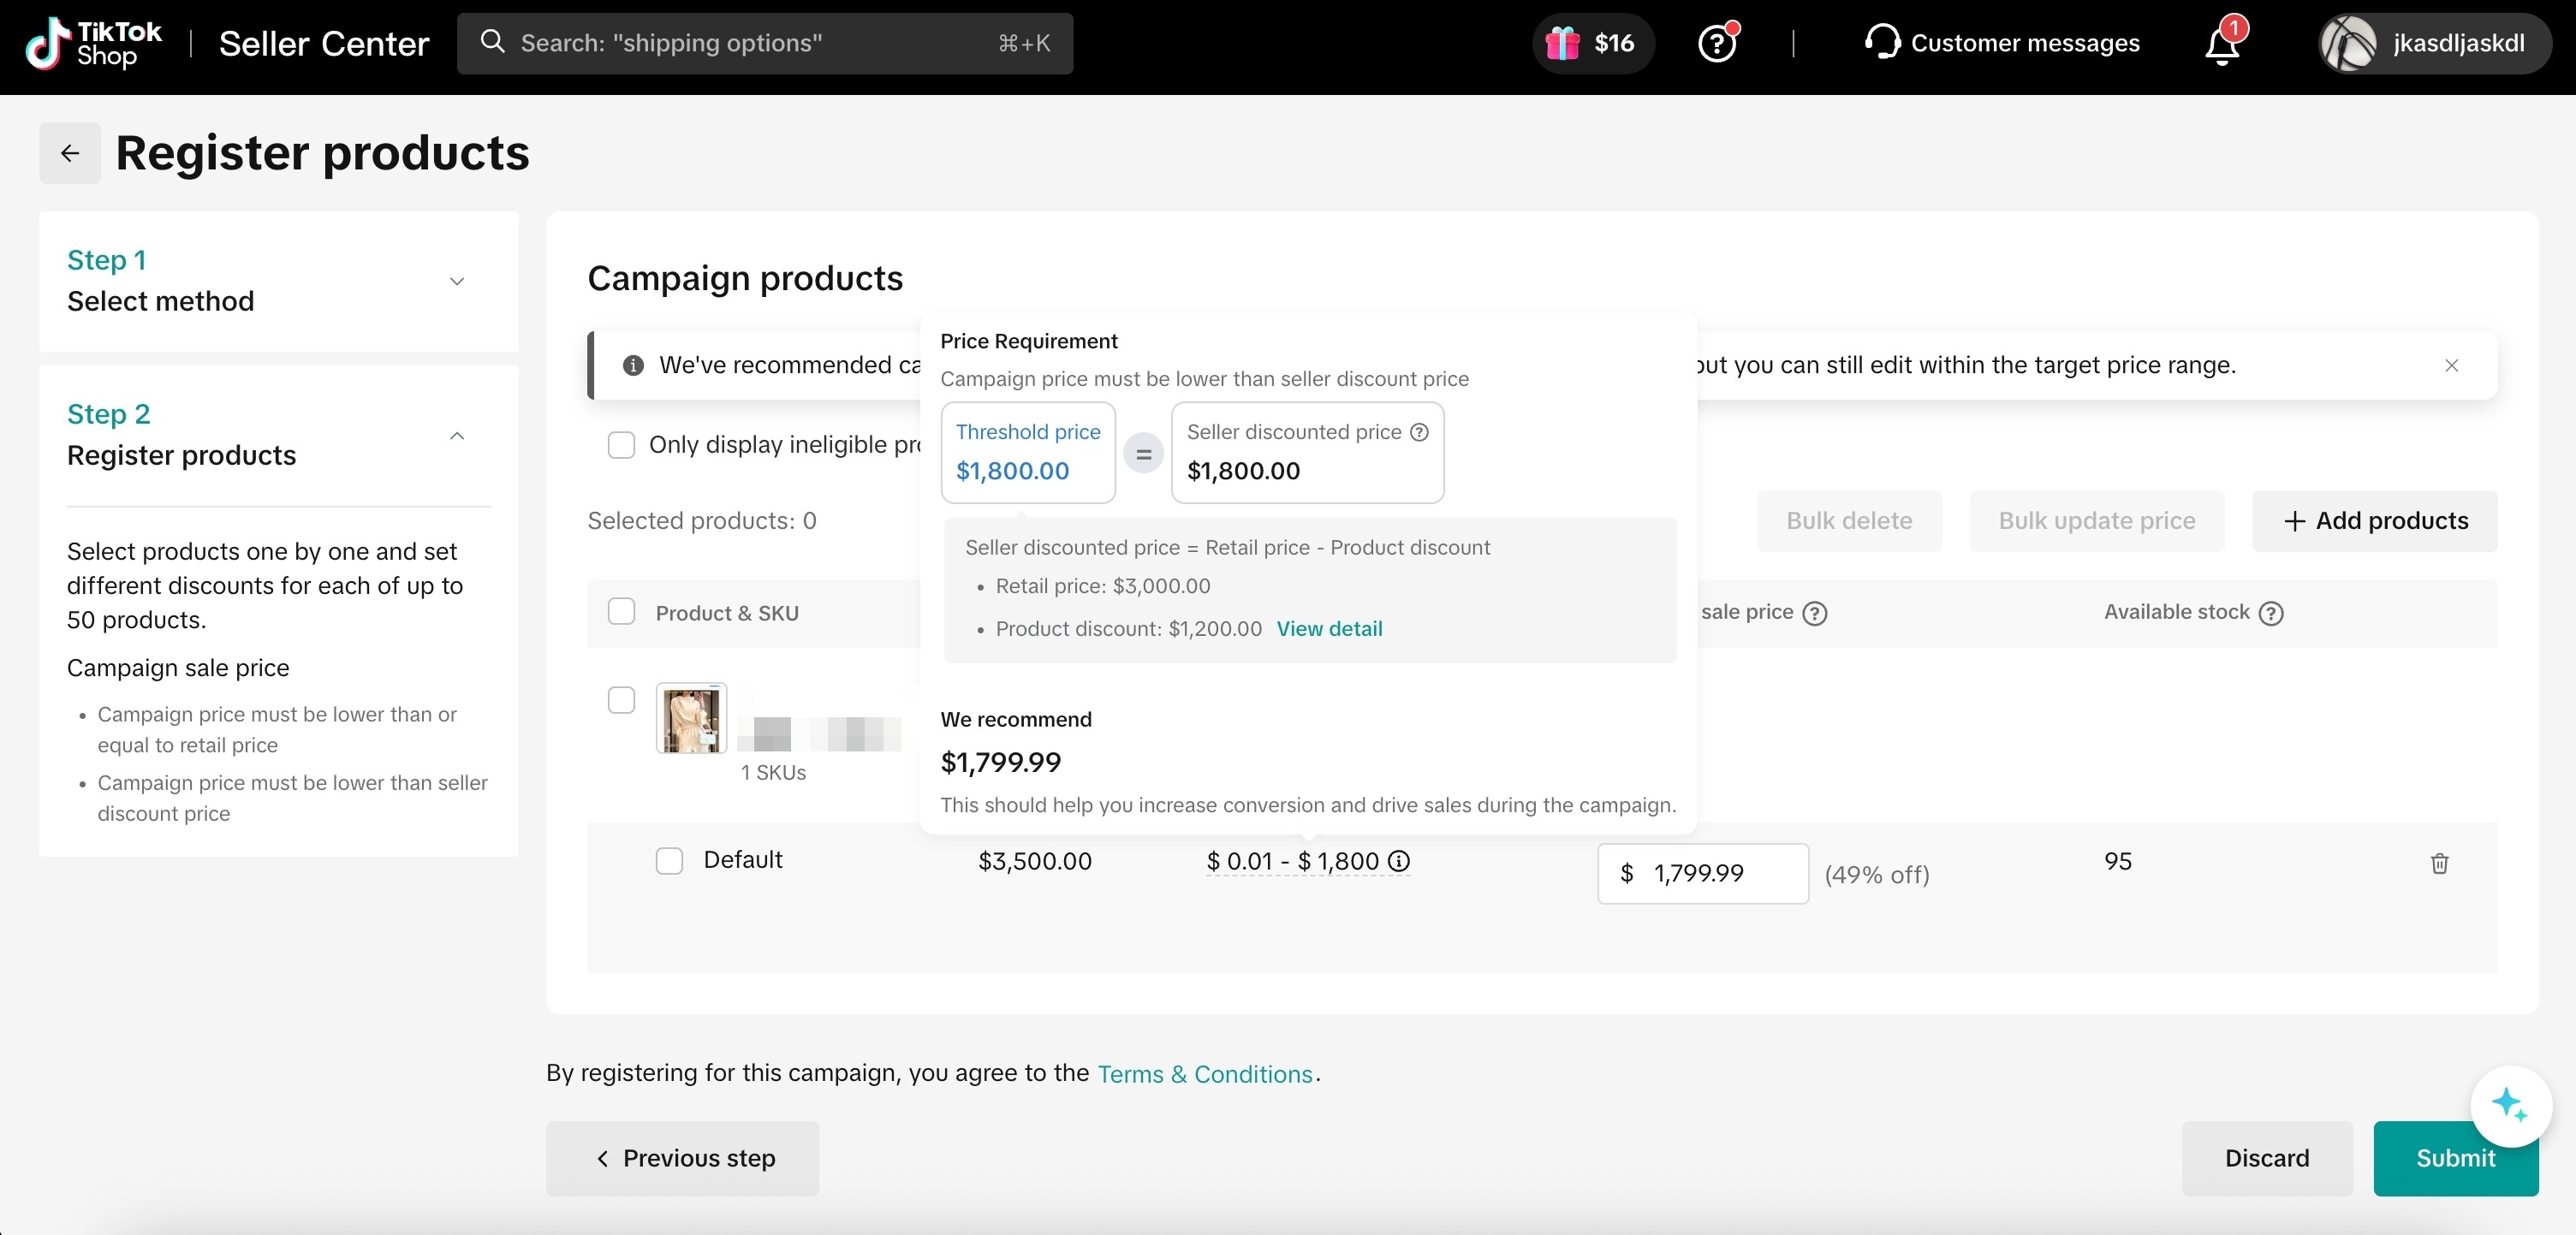Dismiss the recommendation banner
This screenshot has width=2576, height=1235.
2451,365
